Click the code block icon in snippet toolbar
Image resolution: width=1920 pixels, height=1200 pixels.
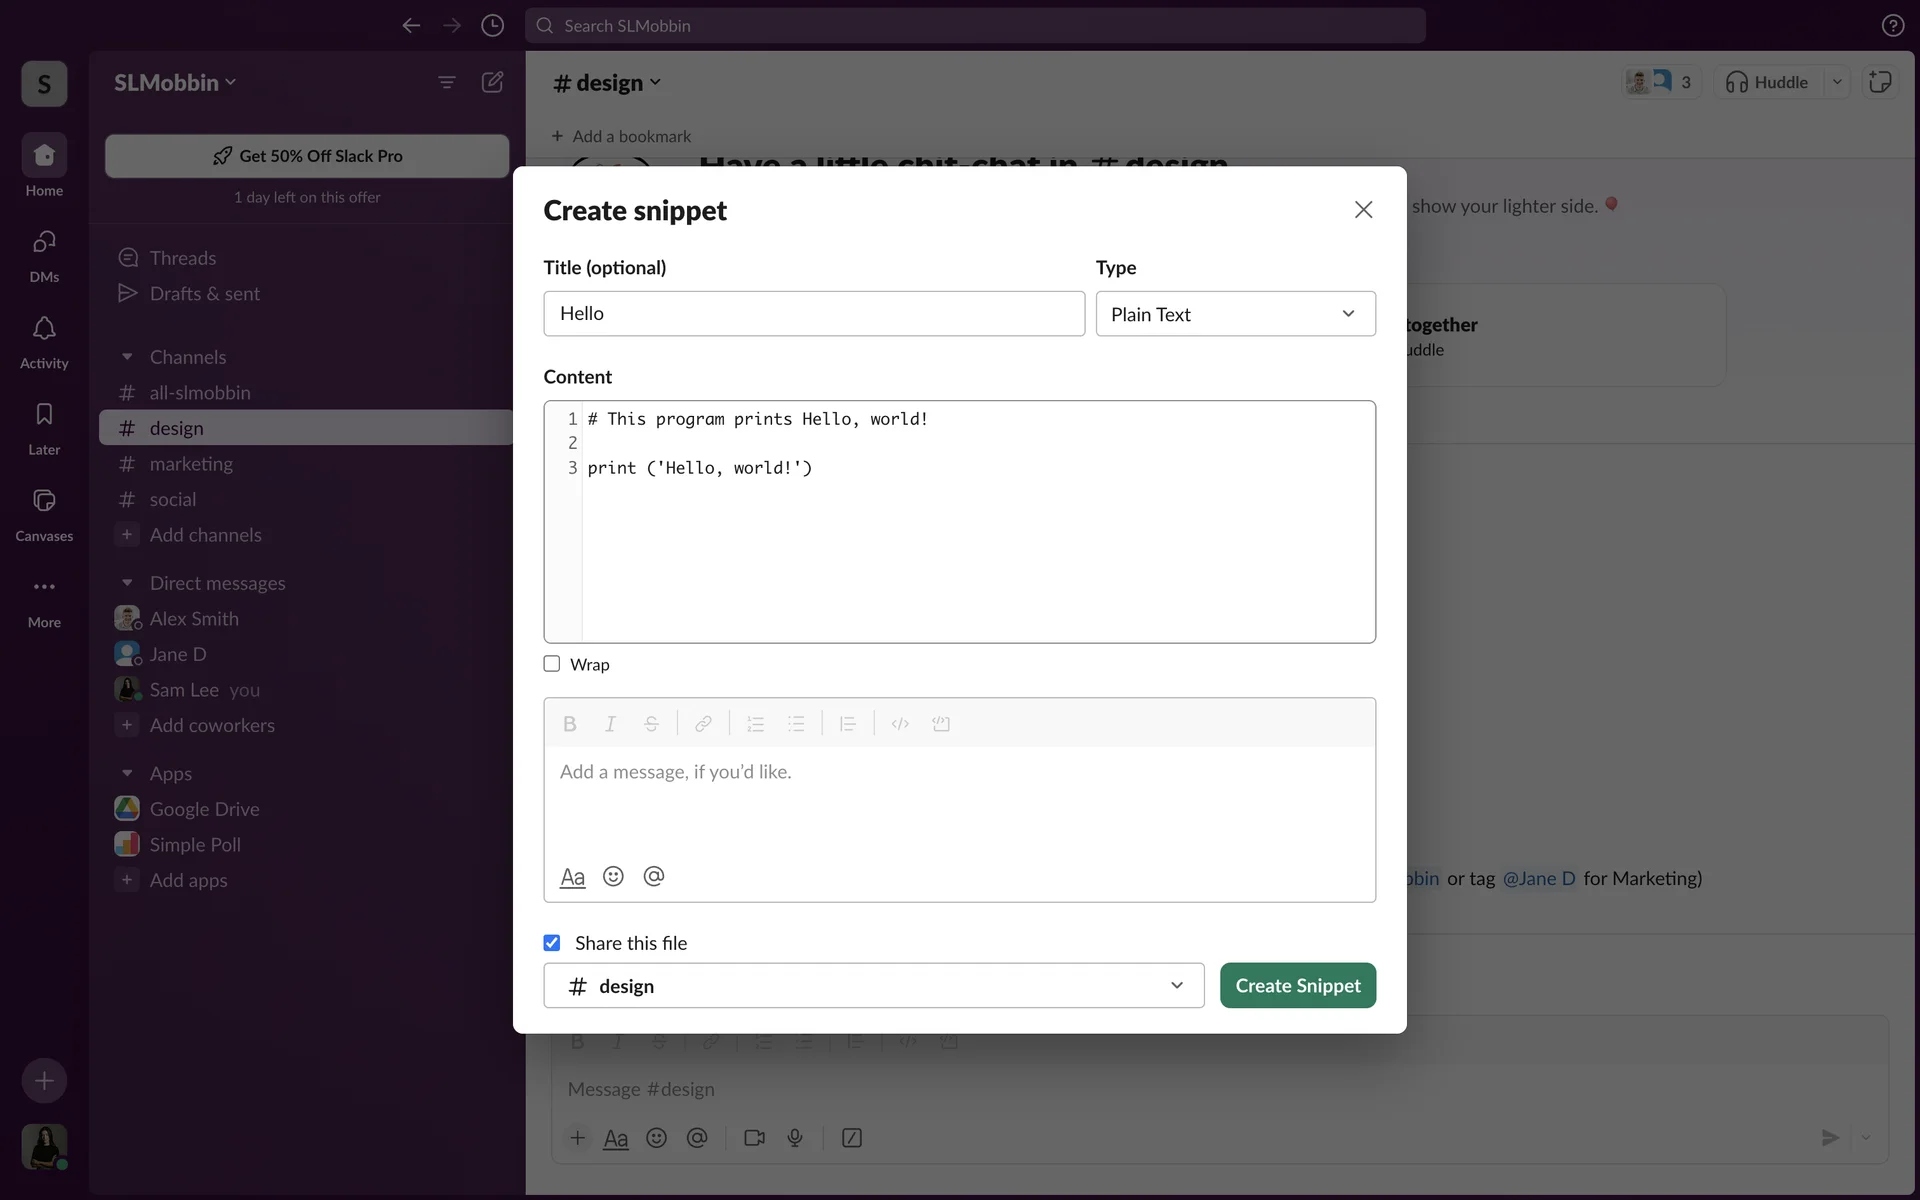pos(941,724)
